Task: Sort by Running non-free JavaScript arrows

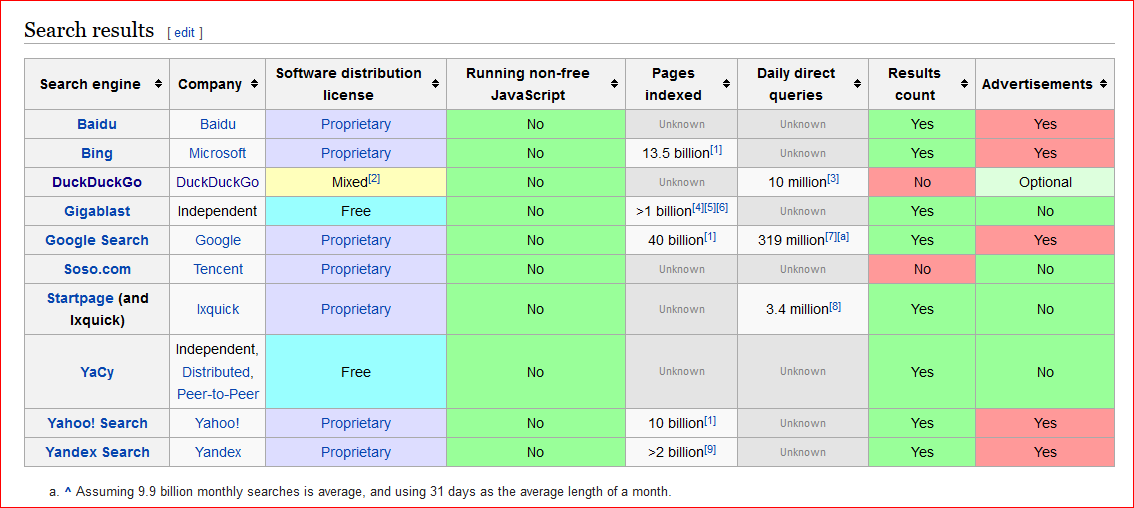Action: point(614,84)
